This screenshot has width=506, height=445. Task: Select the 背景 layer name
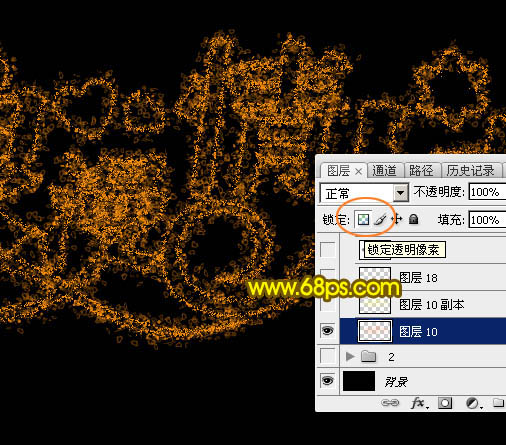click(396, 382)
